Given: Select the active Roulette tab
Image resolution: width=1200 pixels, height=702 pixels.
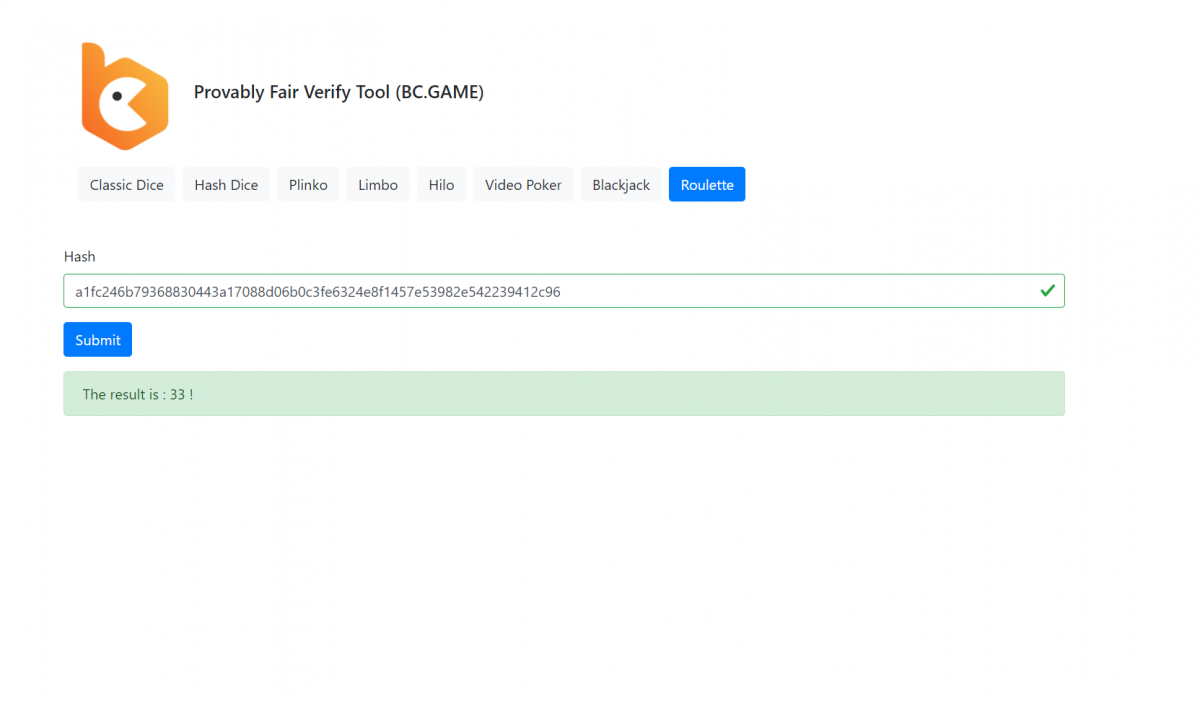Looking at the screenshot, I should coord(707,185).
